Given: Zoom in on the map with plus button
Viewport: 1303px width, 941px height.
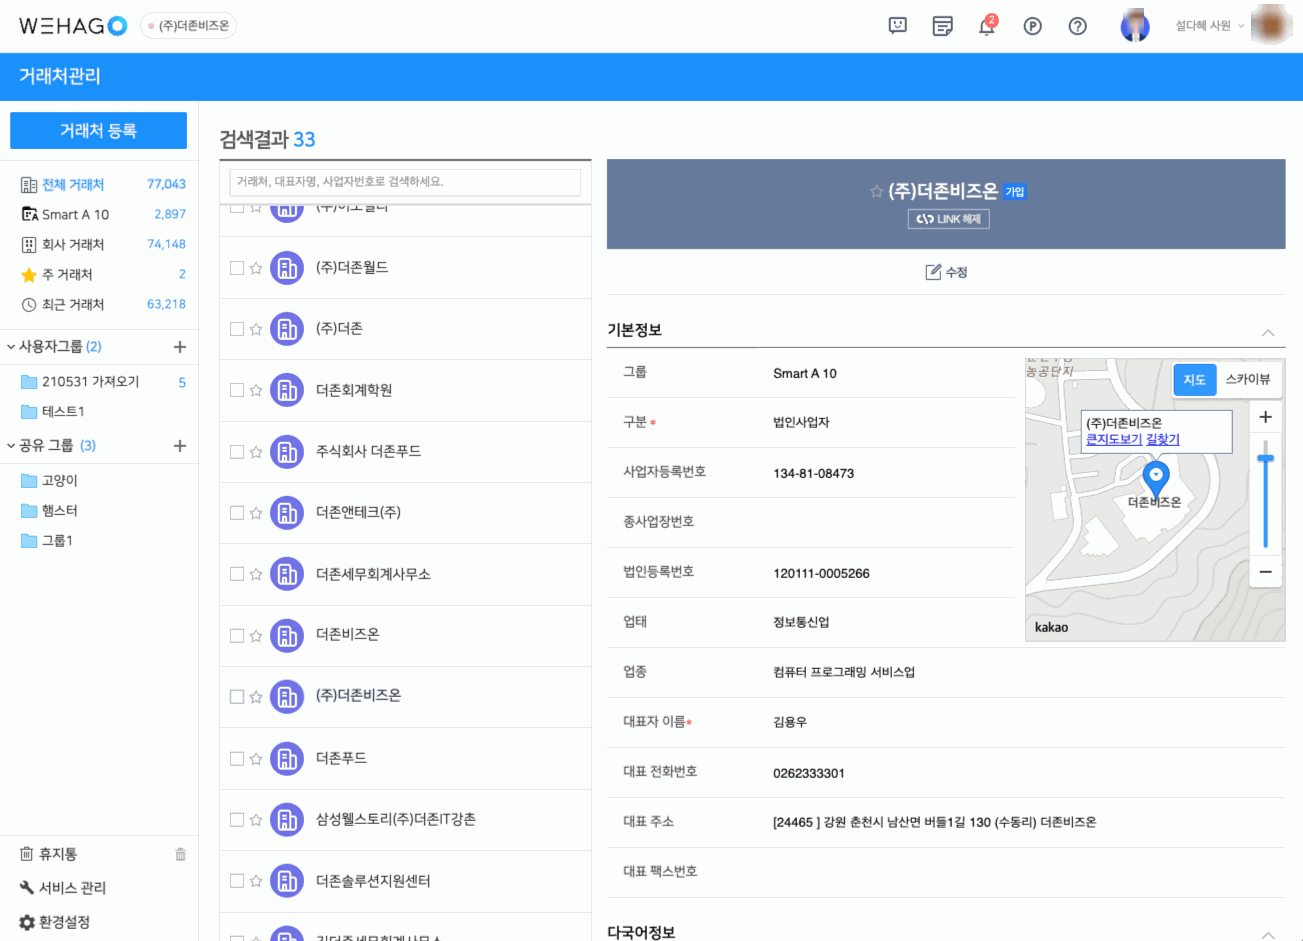Looking at the screenshot, I should (1265, 417).
